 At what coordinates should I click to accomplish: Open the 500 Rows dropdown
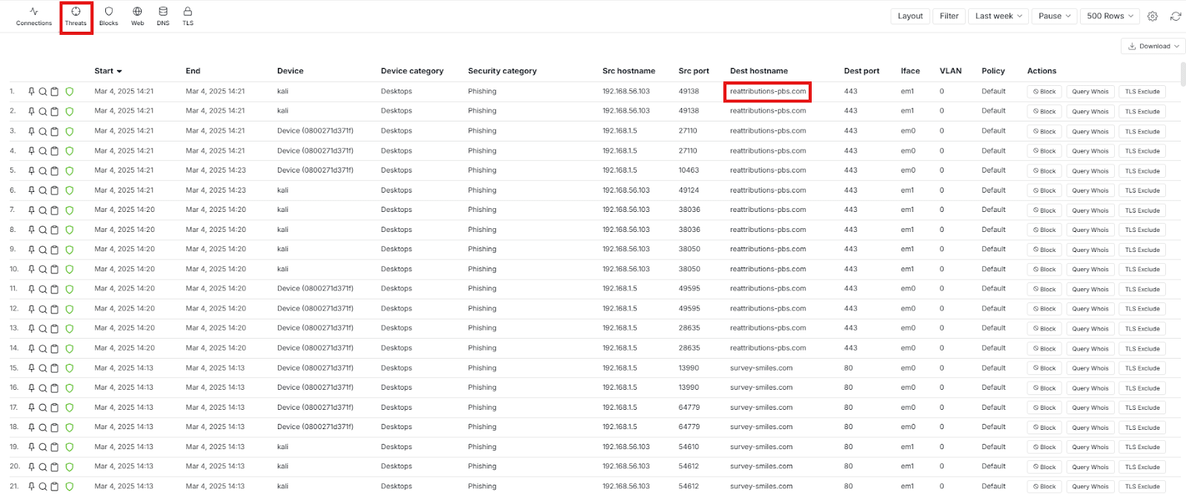pyautogui.click(x=1110, y=16)
